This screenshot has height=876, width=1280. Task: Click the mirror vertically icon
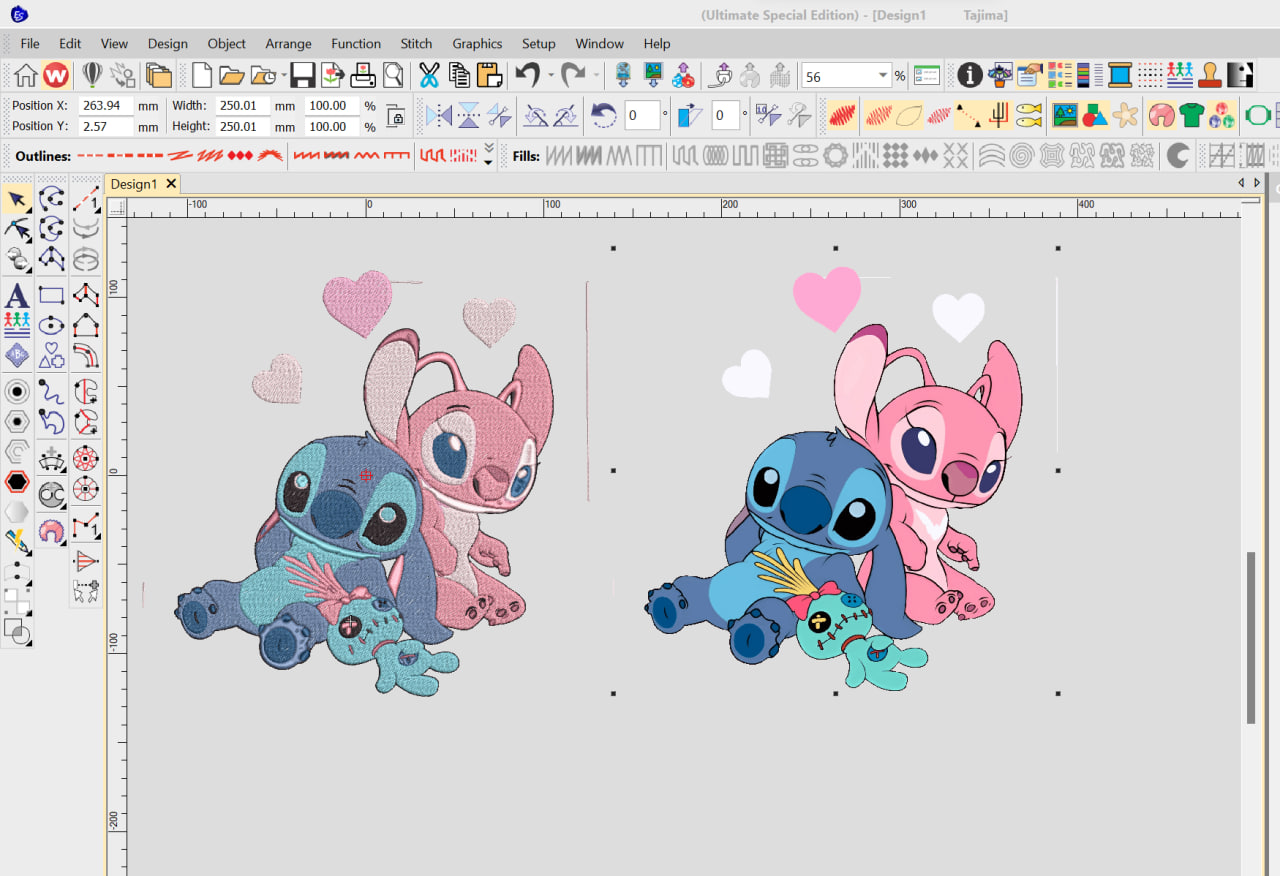(469, 115)
